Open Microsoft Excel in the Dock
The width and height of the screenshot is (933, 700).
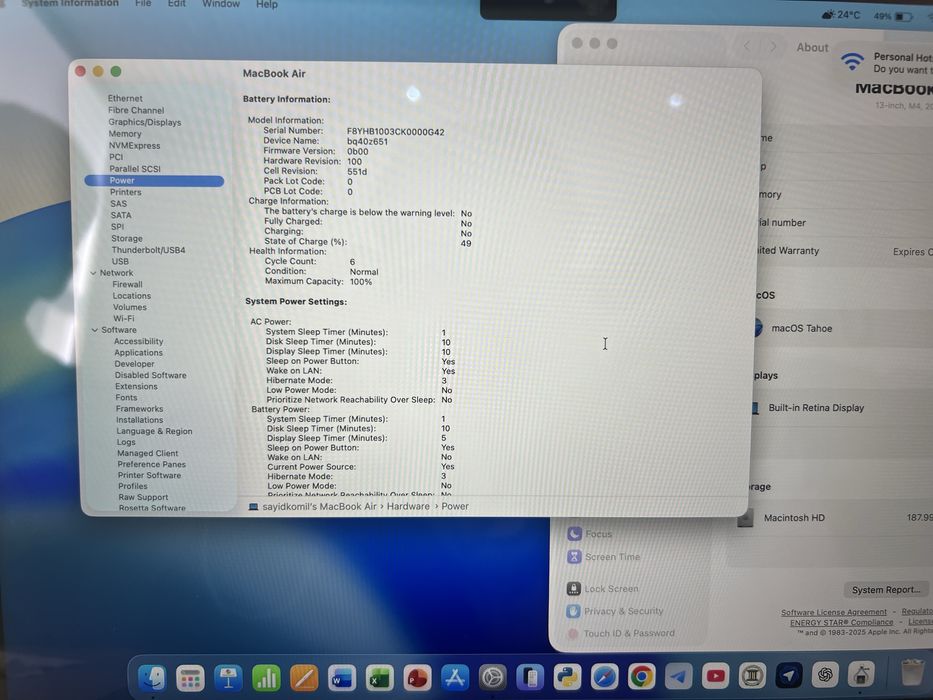click(x=380, y=677)
